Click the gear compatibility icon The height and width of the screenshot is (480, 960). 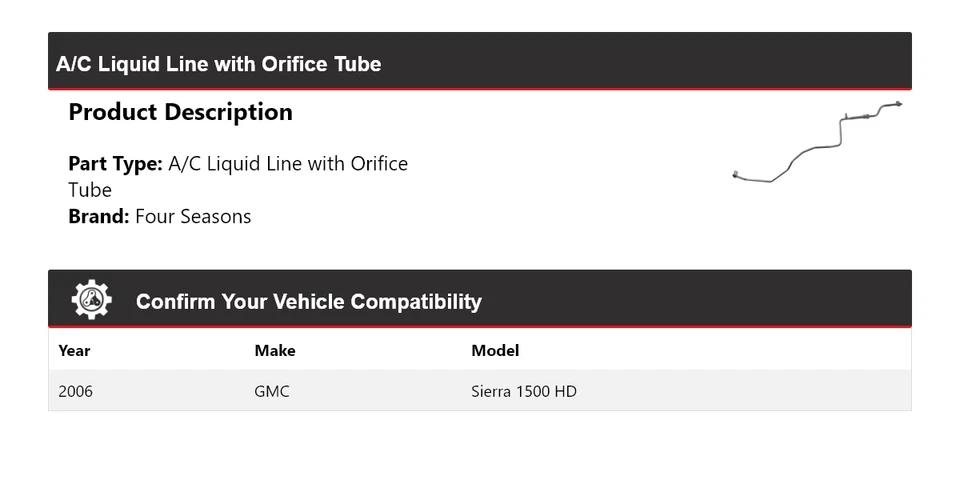click(91, 300)
